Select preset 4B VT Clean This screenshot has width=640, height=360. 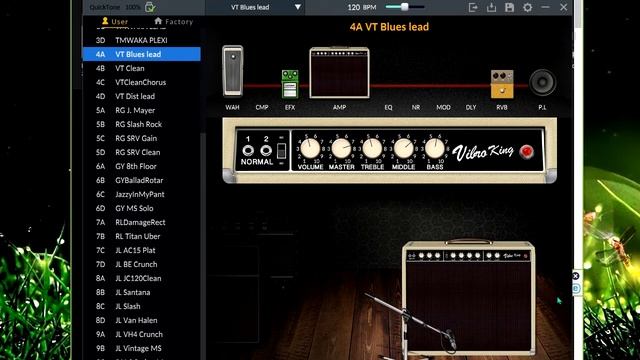pyautogui.click(x=142, y=68)
